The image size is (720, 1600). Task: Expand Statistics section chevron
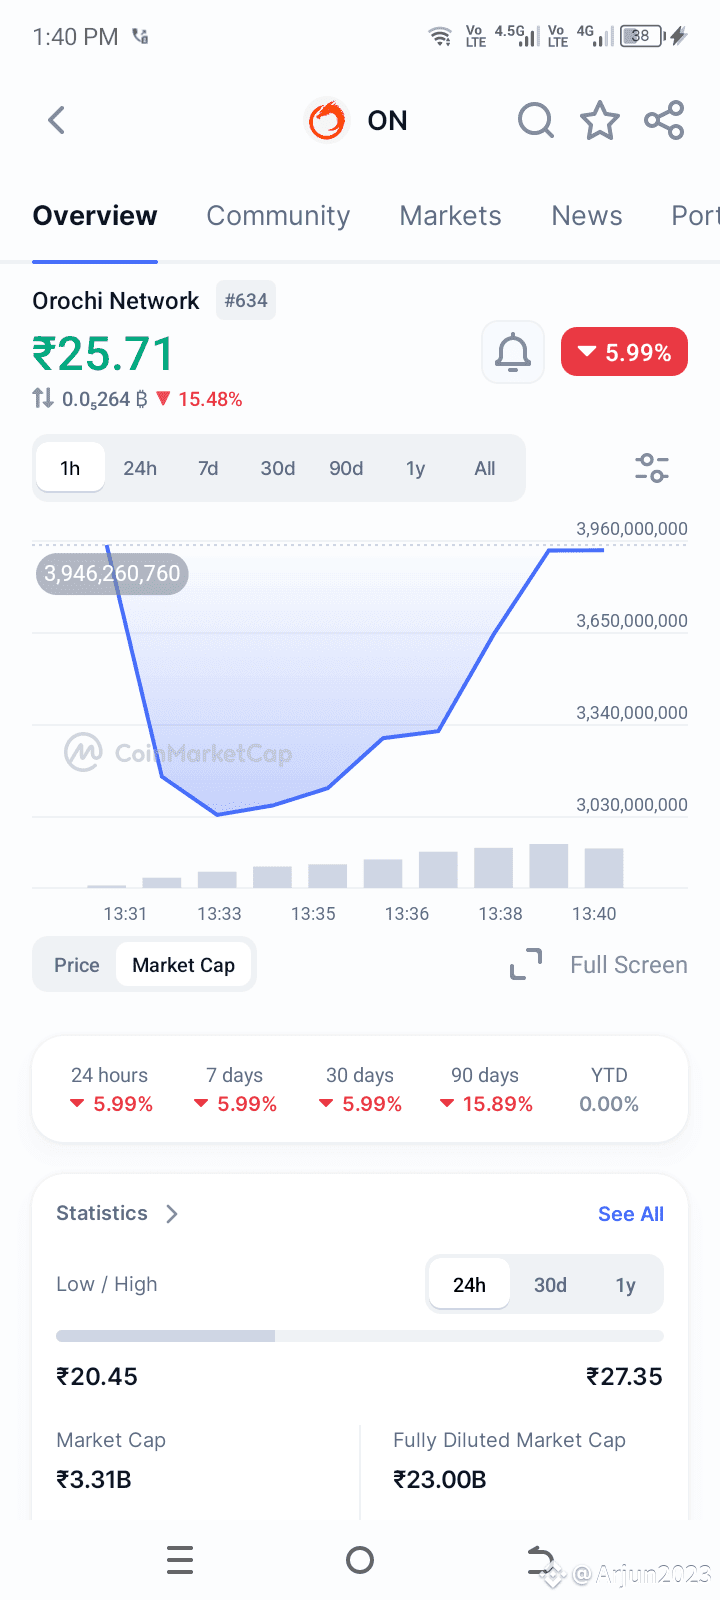click(172, 1214)
